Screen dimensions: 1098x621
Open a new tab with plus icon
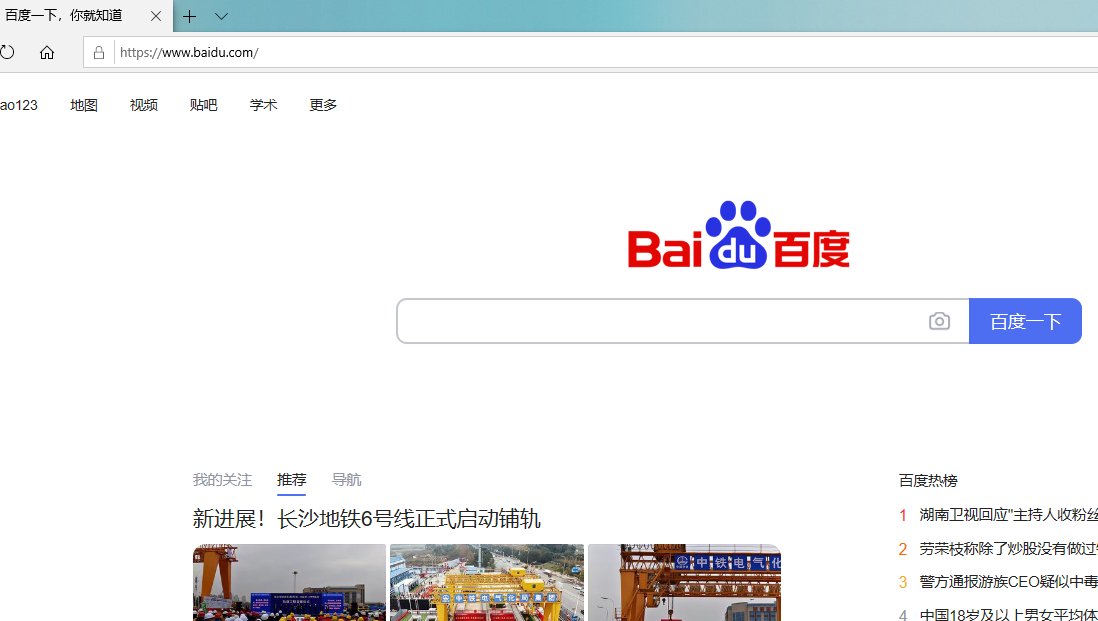(189, 16)
